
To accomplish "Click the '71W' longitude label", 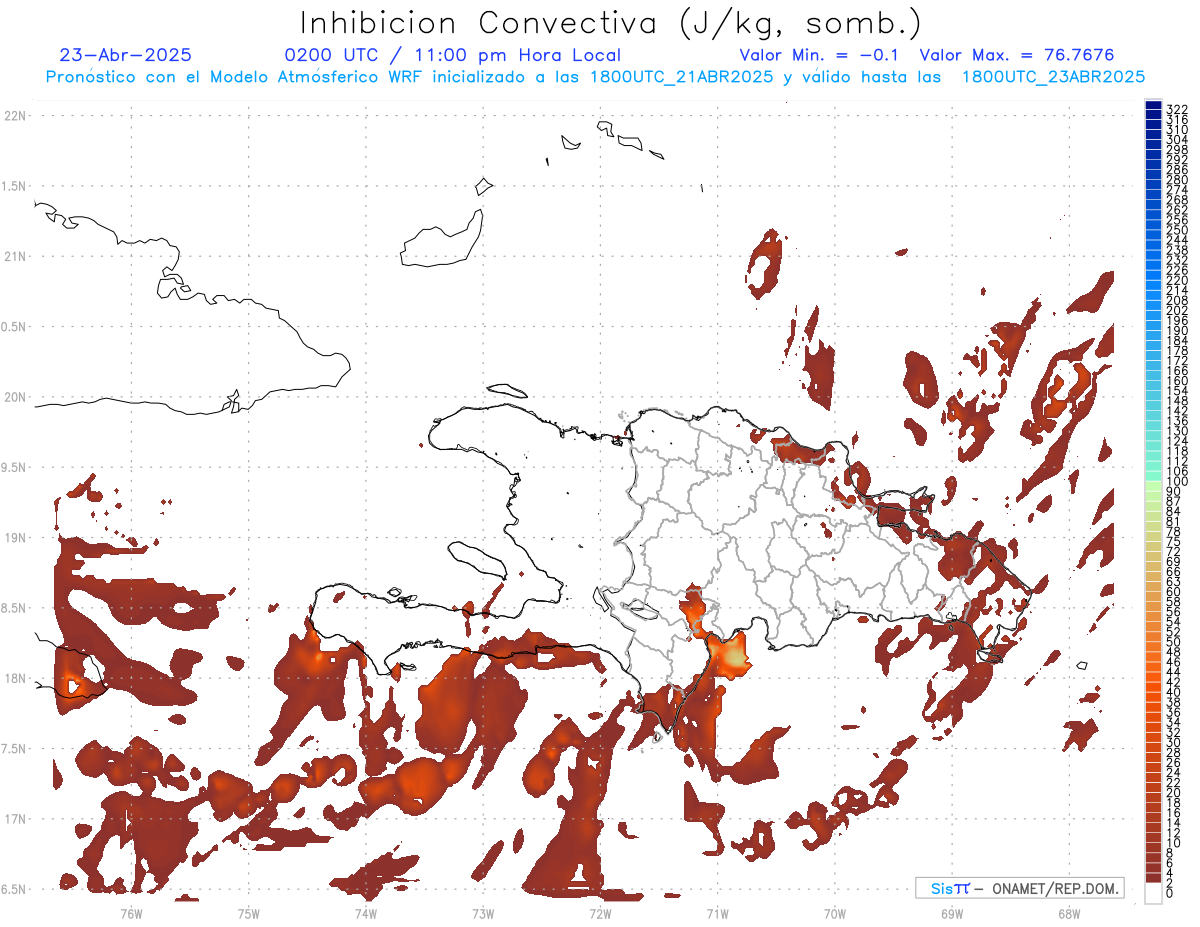I will click(x=717, y=913).
